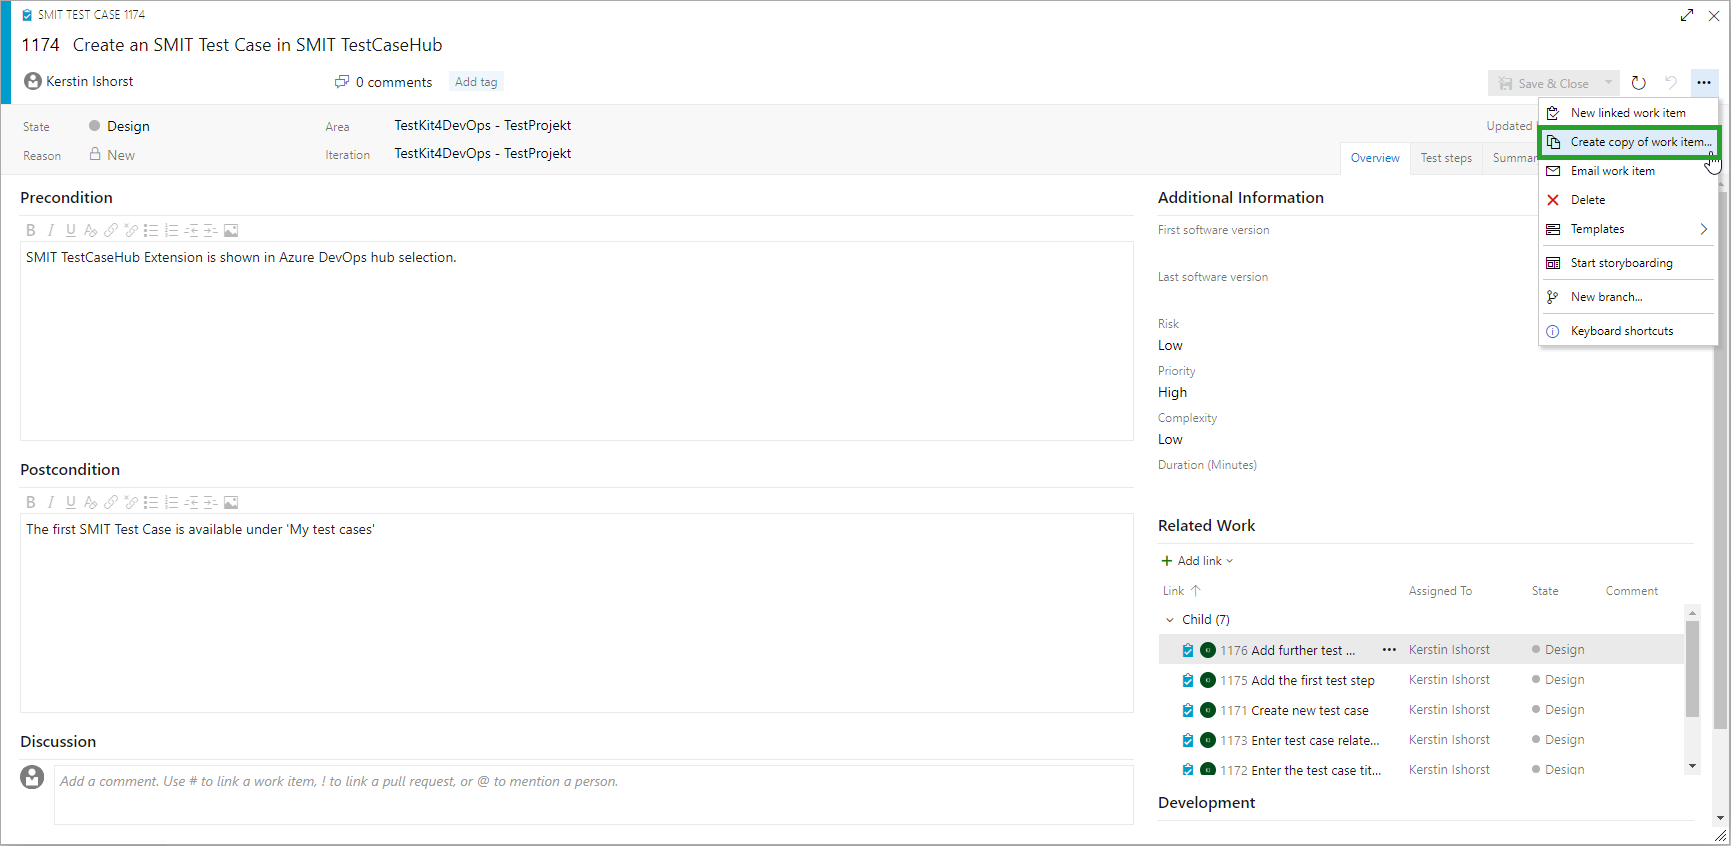This screenshot has height=846, width=1731.
Task: Sort links by Link column
Action: (1182, 591)
